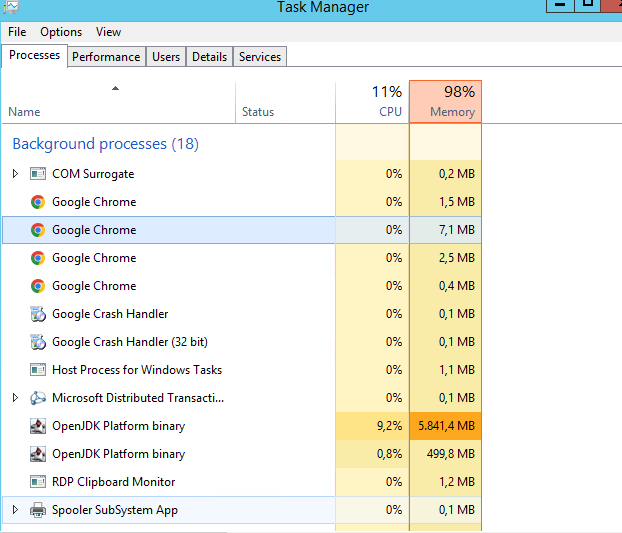The image size is (622, 533).
Task: Click RDP Clipboard Monitor icon
Action: [x=38, y=482]
